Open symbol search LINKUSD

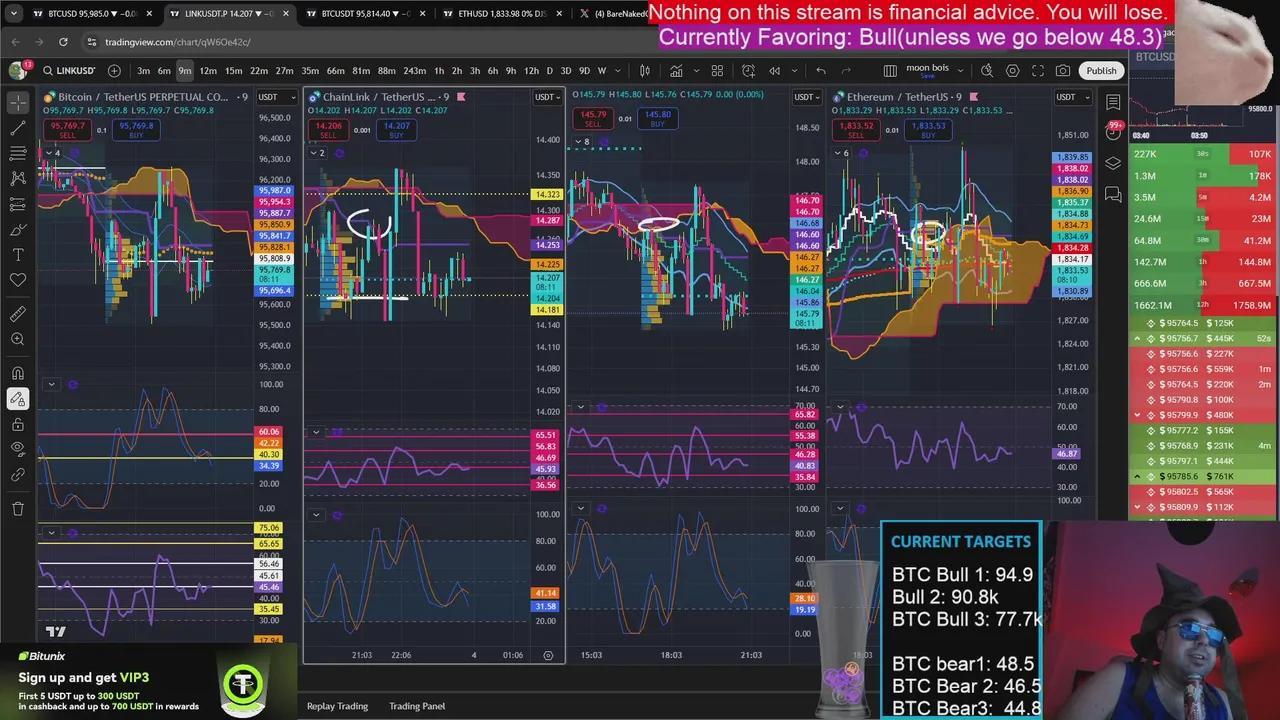pos(68,71)
